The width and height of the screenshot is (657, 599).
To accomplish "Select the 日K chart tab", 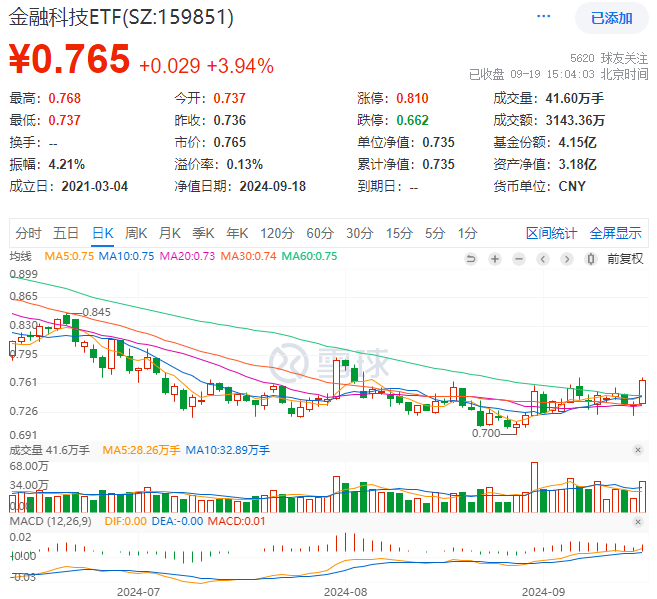I will (x=102, y=233).
